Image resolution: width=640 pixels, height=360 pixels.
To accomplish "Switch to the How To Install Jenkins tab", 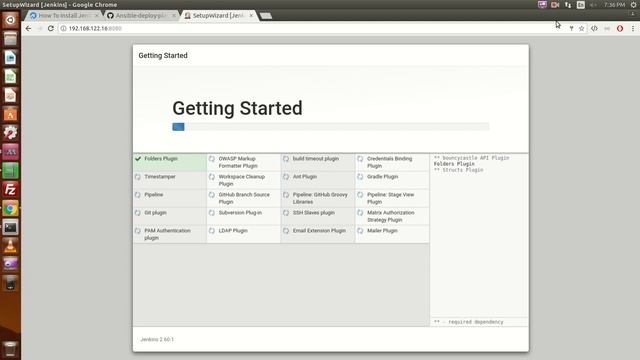I will [x=62, y=16].
